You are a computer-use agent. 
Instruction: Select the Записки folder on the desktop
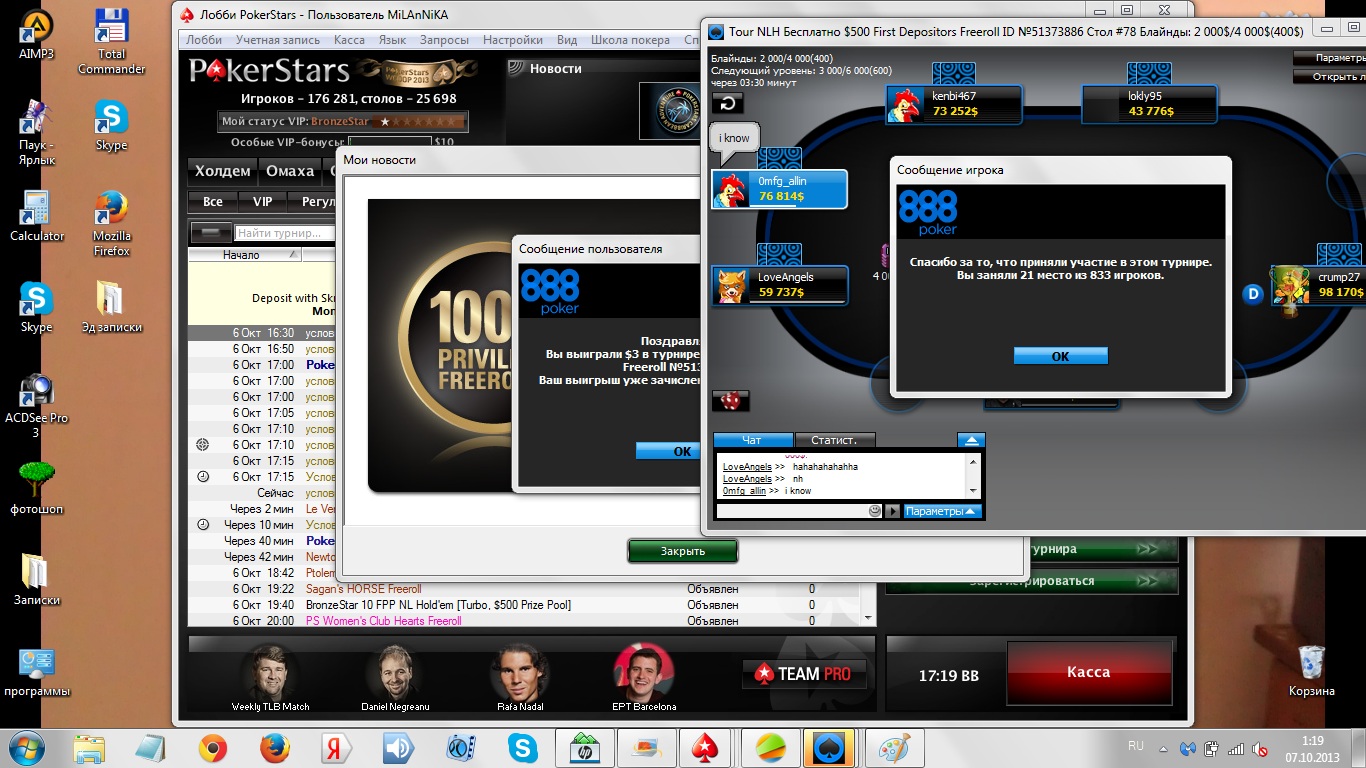(x=37, y=580)
